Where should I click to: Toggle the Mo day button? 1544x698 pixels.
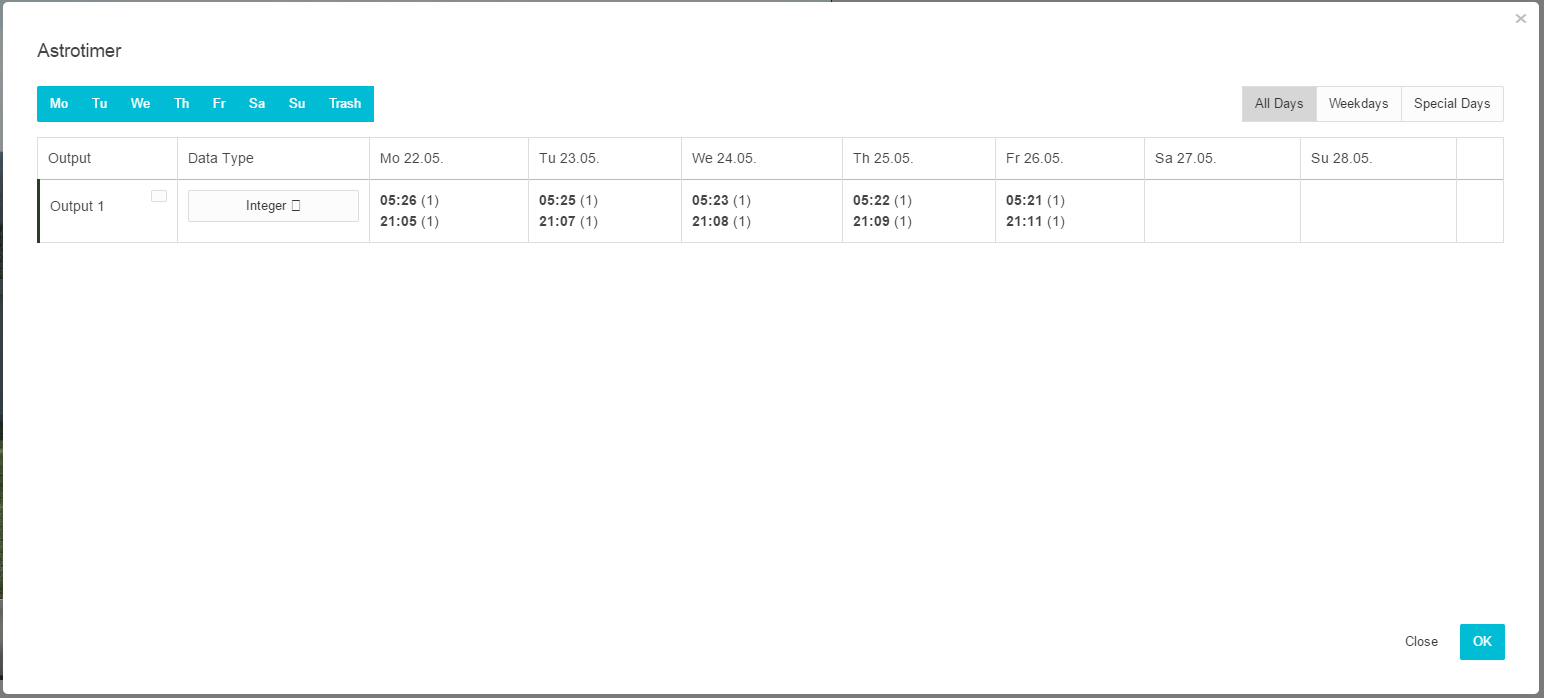coord(59,104)
